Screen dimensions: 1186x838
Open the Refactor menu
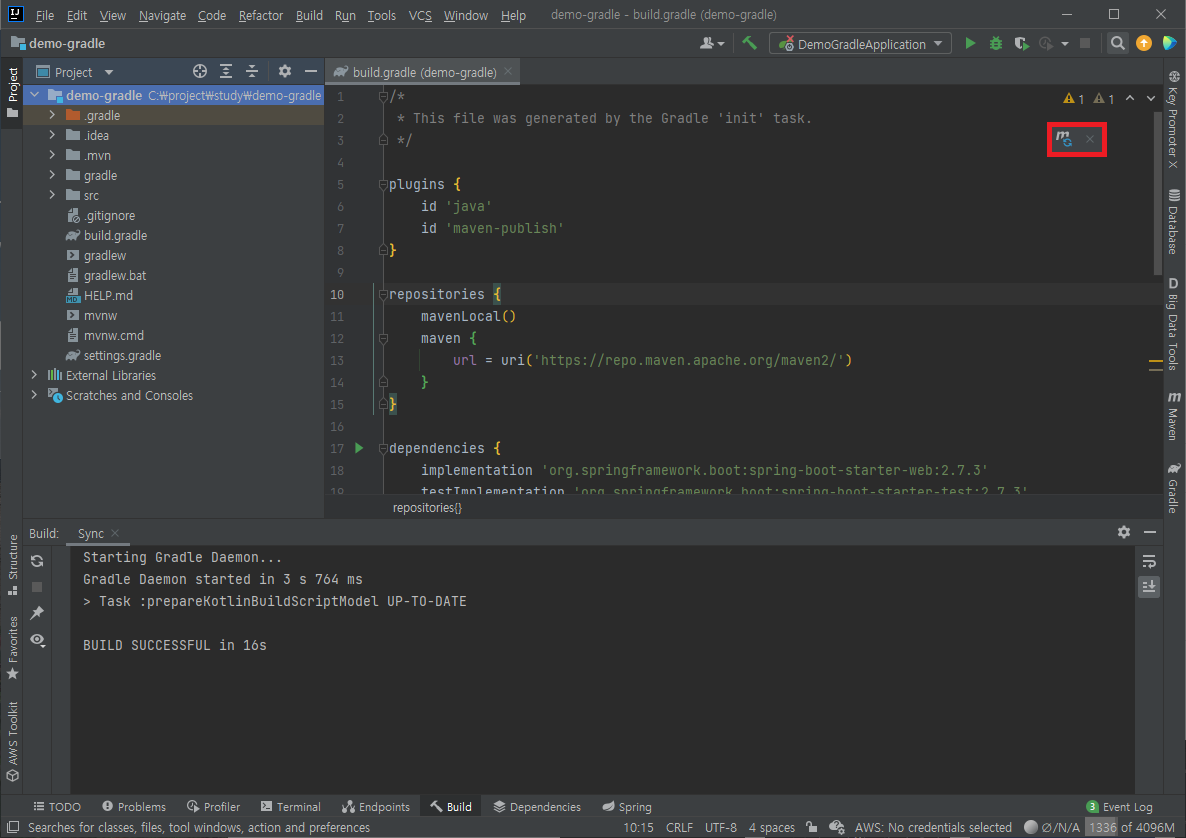(x=260, y=15)
